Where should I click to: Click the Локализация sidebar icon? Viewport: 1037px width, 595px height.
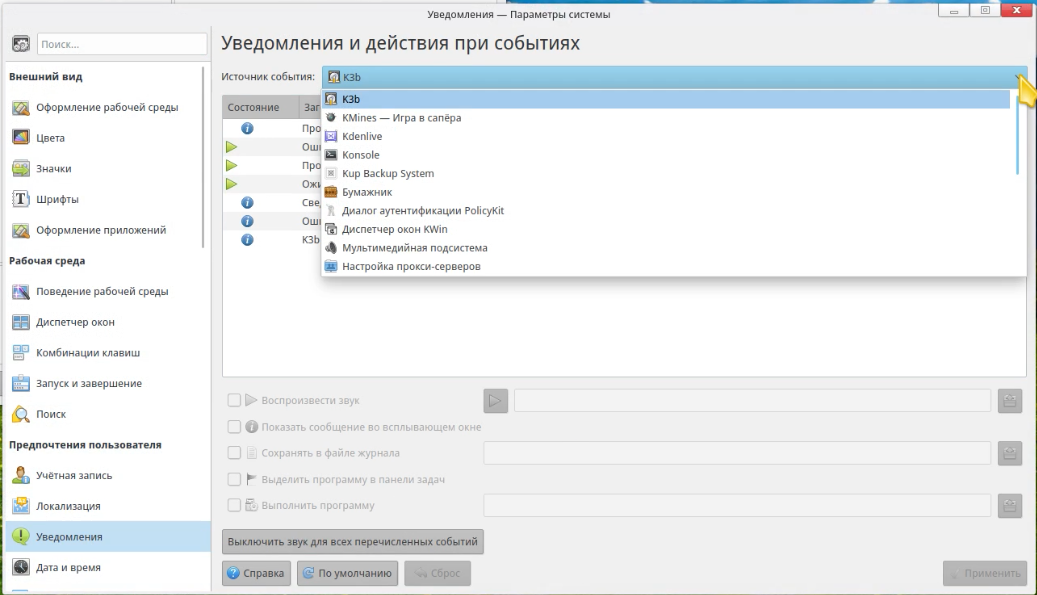coord(21,506)
